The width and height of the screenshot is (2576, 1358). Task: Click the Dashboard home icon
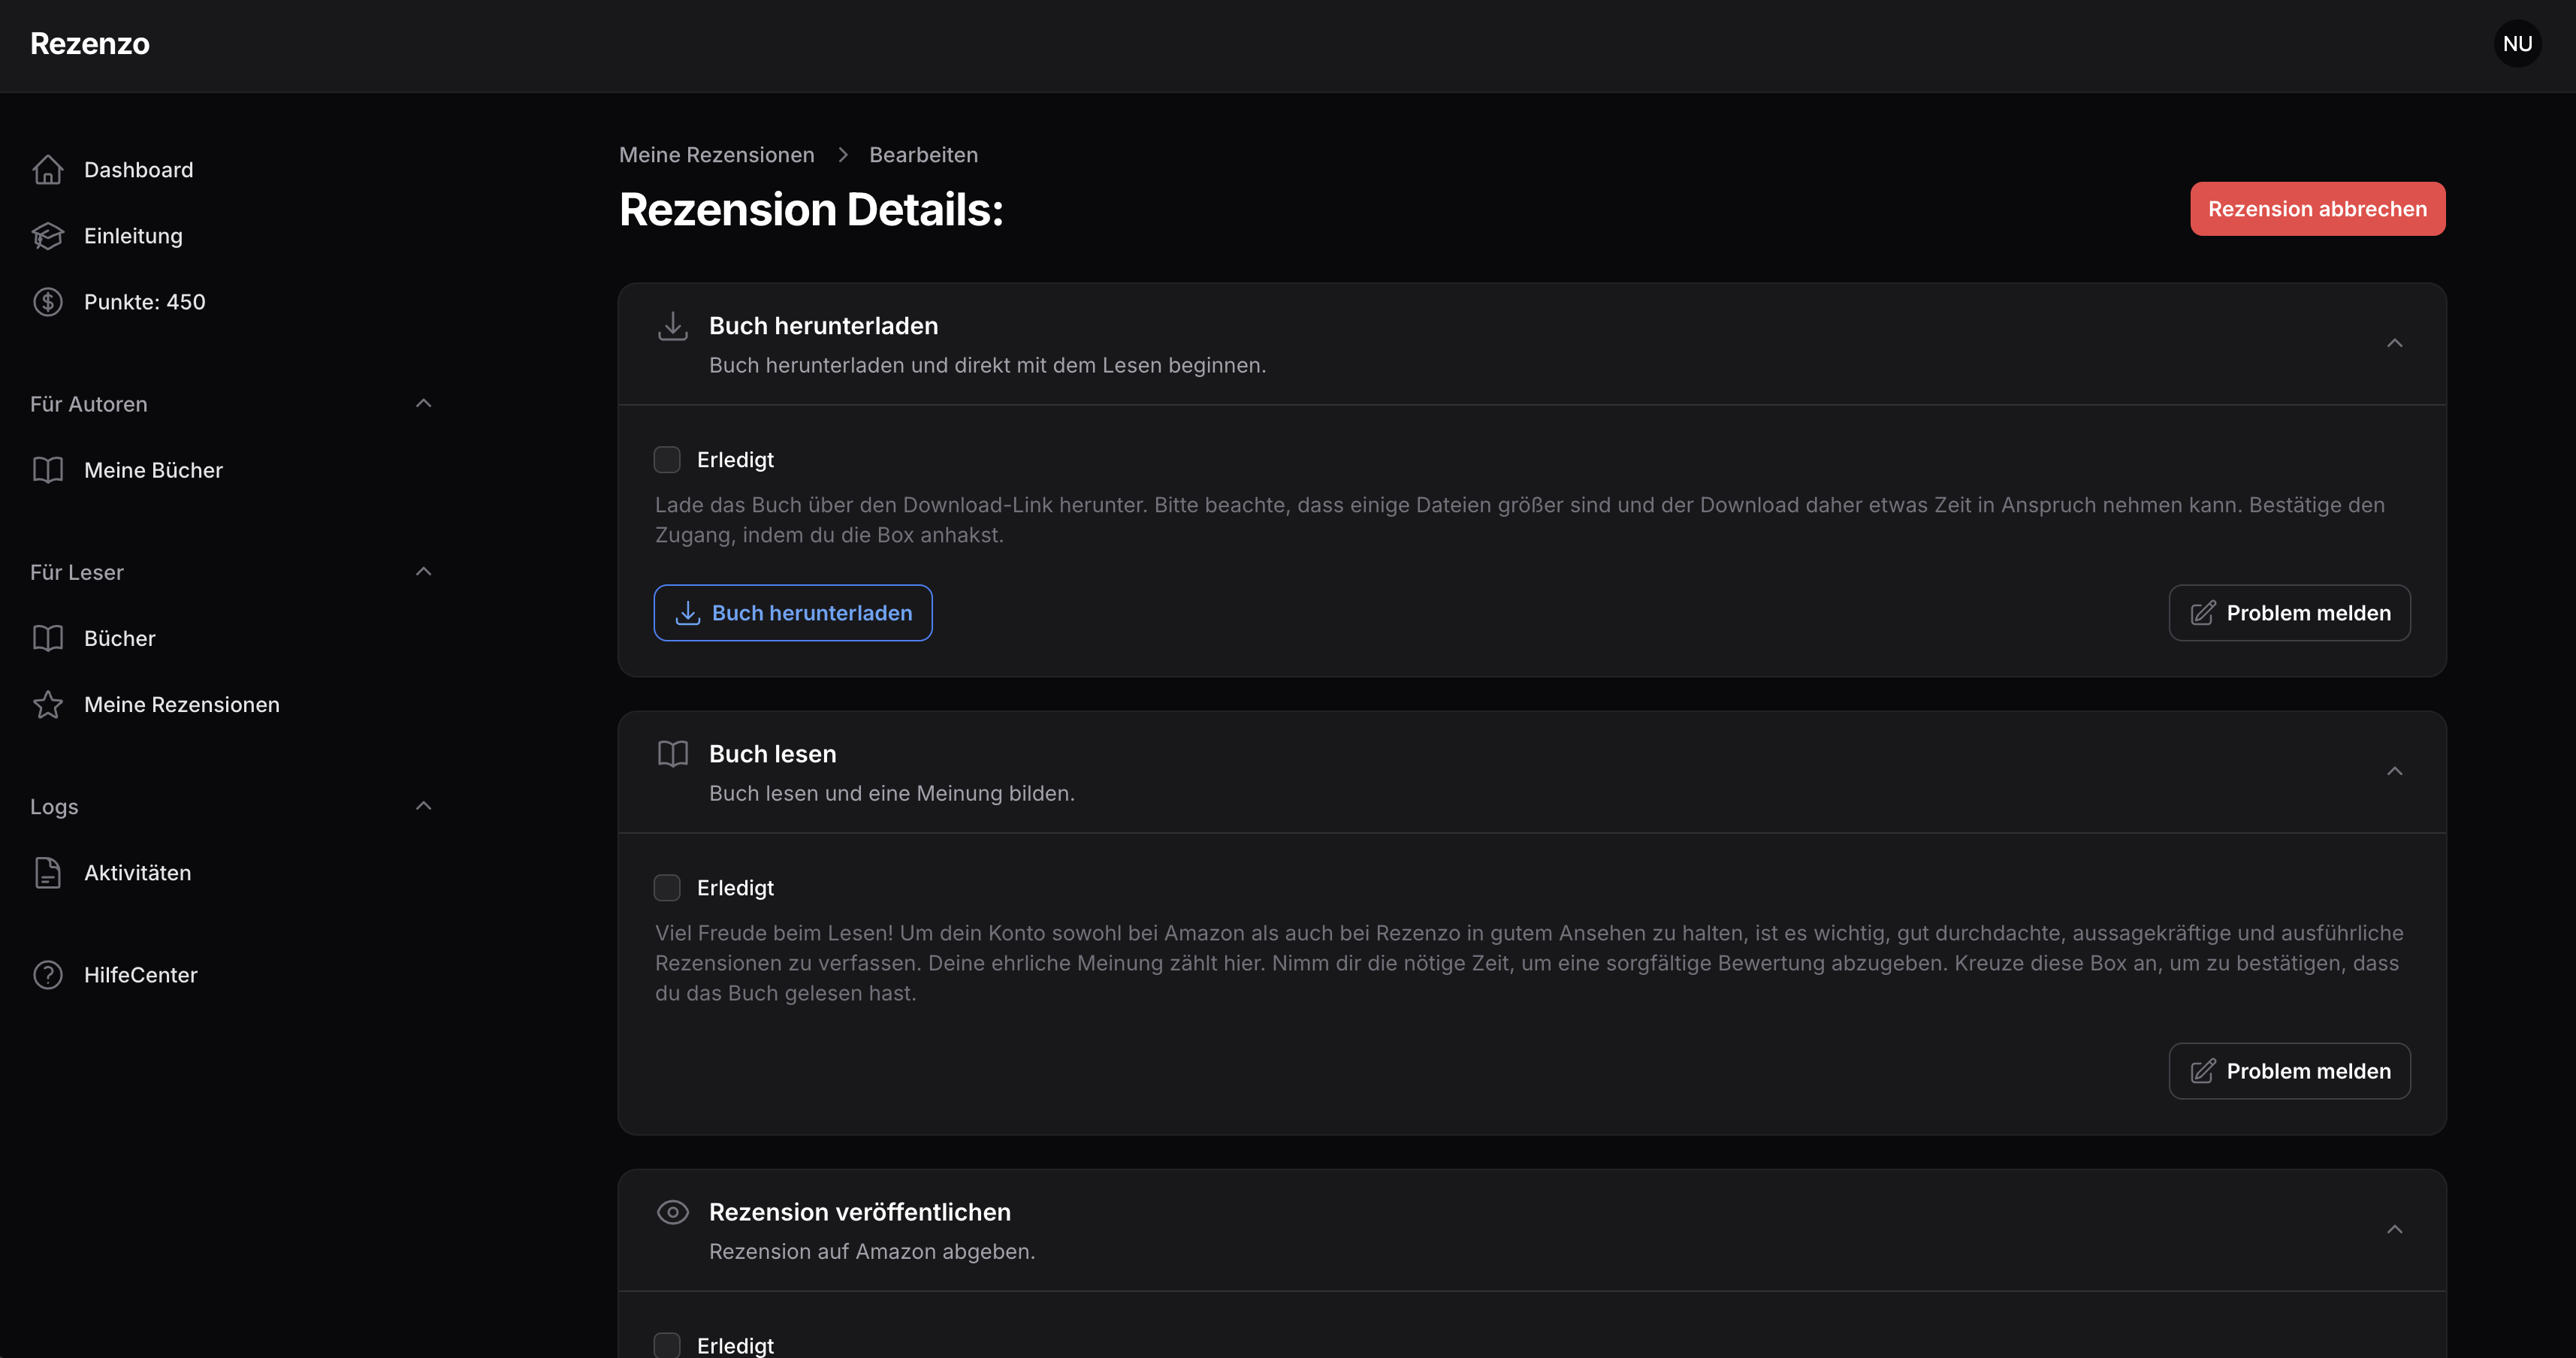tap(48, 170)
